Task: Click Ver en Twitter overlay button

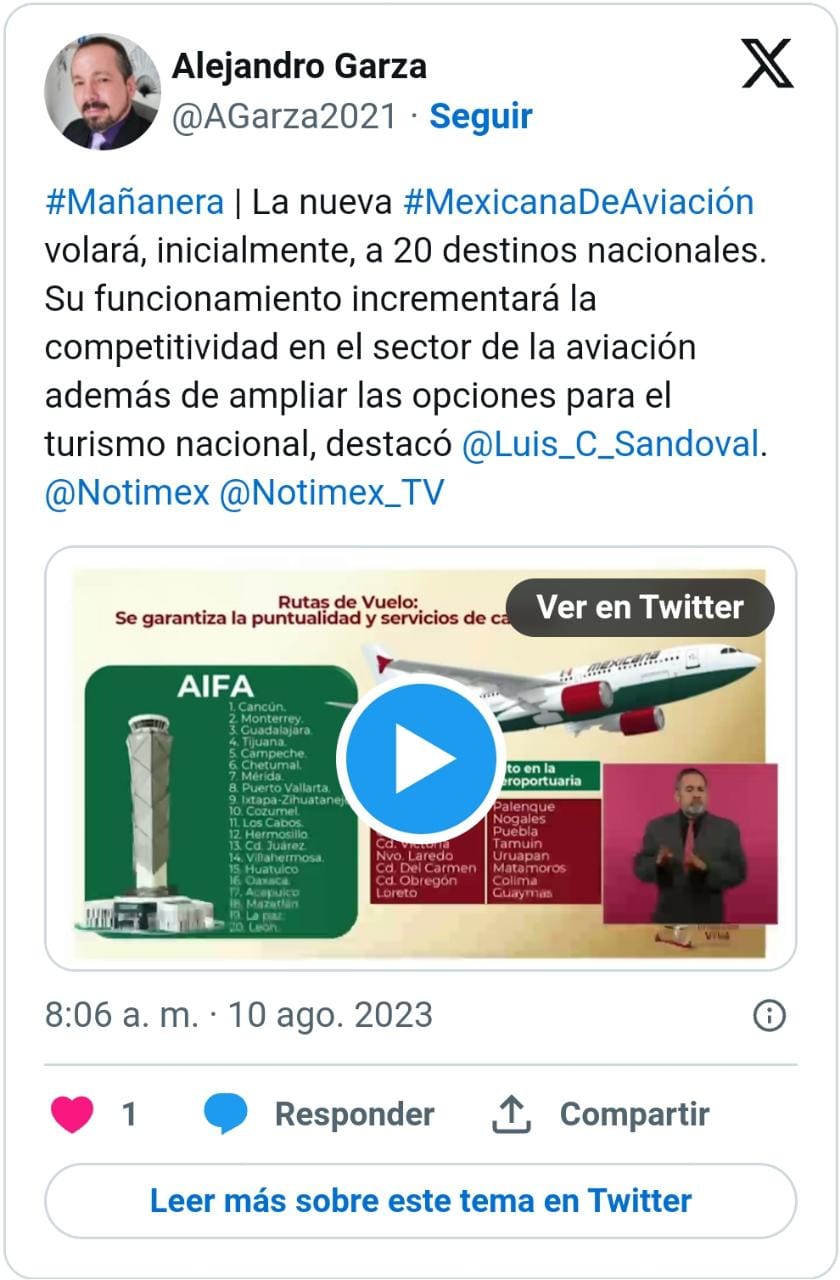Action: point(640,607)
